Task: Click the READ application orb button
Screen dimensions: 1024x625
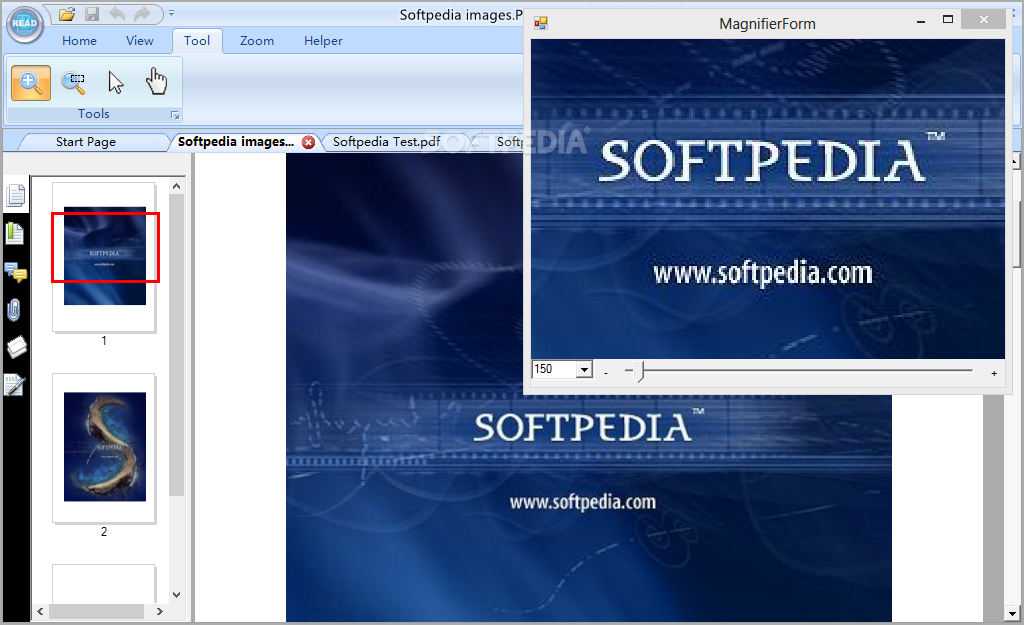Action: click(25, 24)
